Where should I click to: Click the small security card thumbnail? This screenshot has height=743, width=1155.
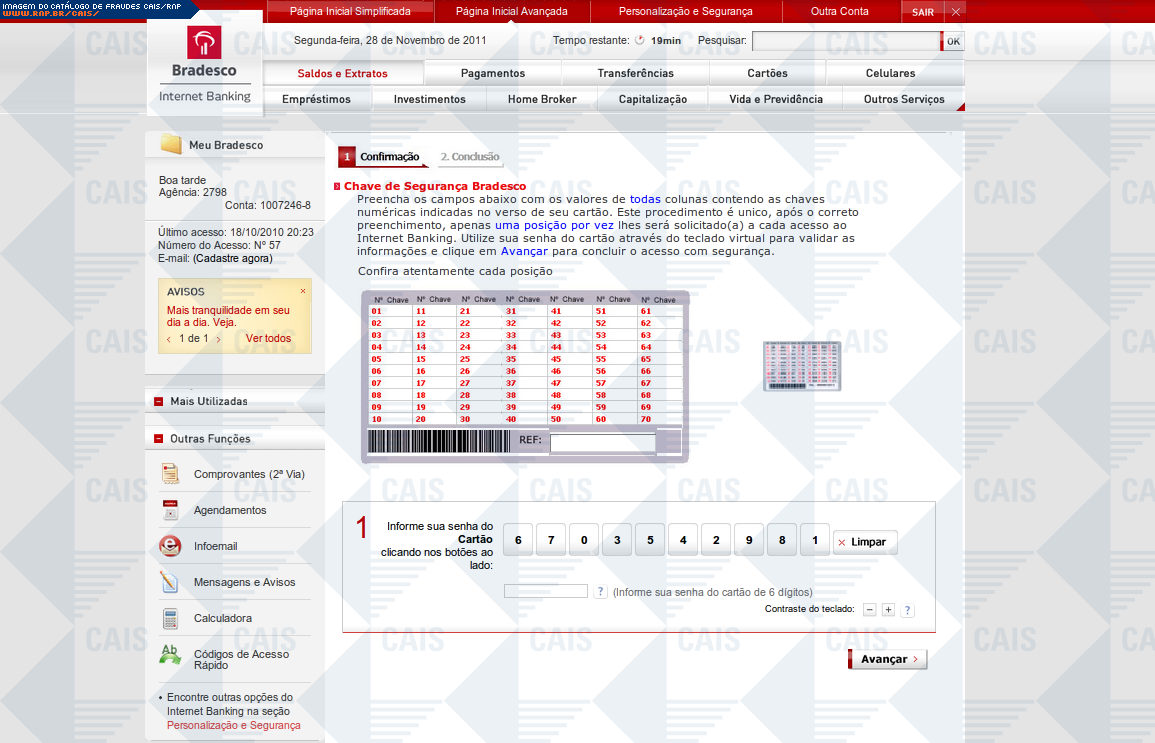pyautogui.click(x=802, y=365)
